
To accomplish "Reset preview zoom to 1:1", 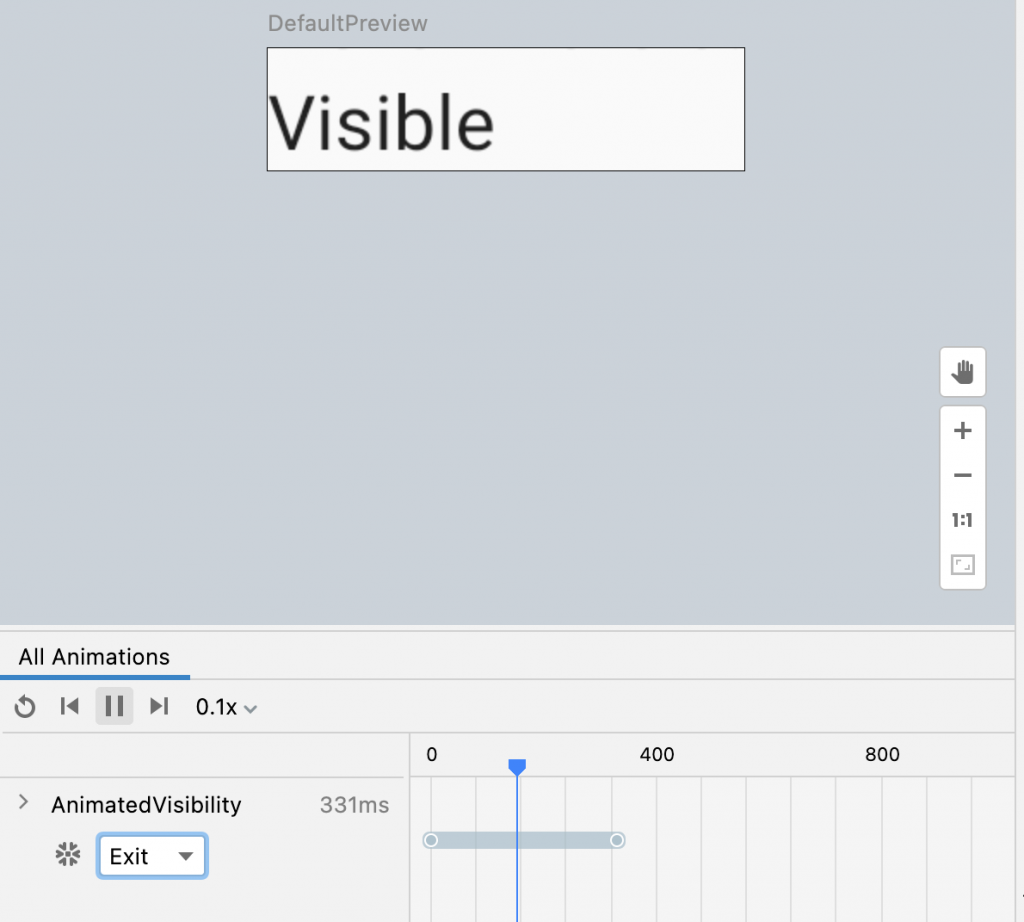I will point(963,520).
